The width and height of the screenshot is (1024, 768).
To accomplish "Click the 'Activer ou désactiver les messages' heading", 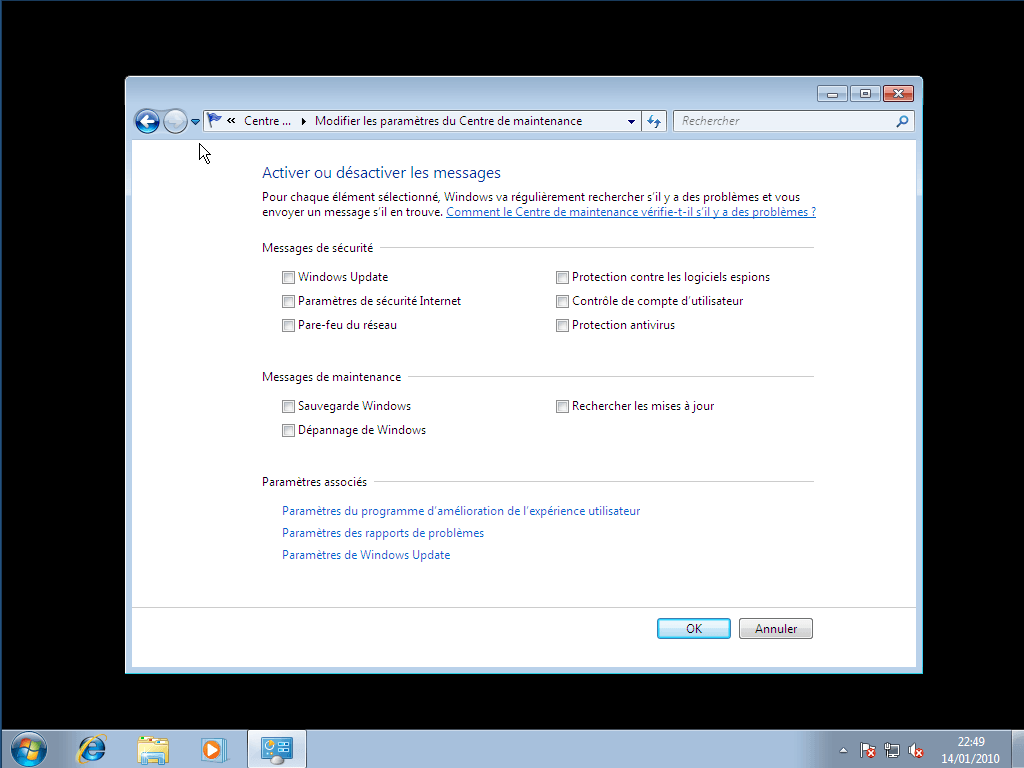I will tap(381, 173).
